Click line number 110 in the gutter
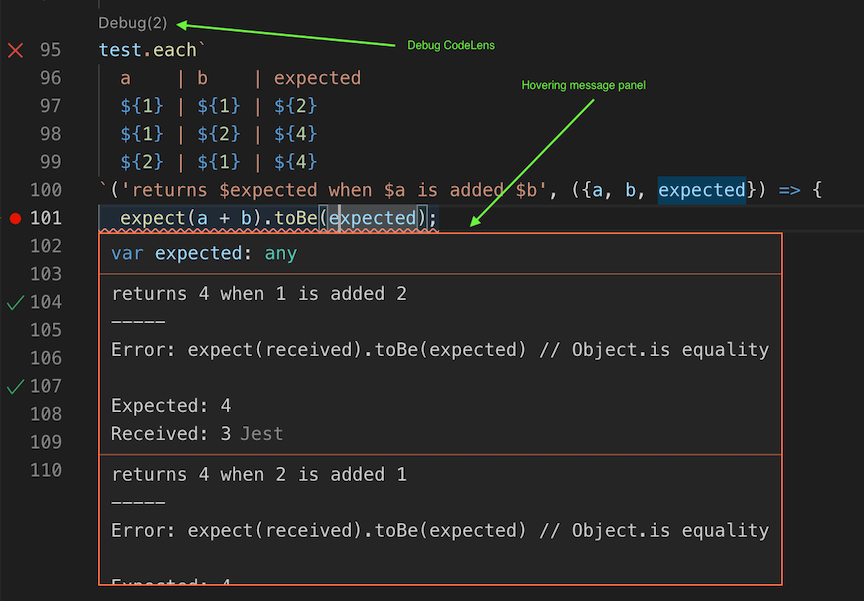 pos(46,470)
